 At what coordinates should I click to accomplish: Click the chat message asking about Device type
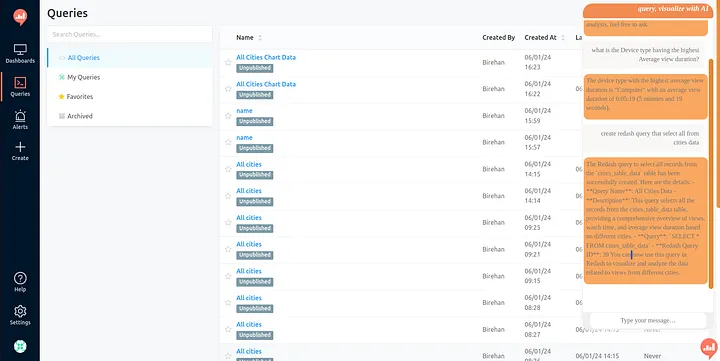(x=645, y=55)
